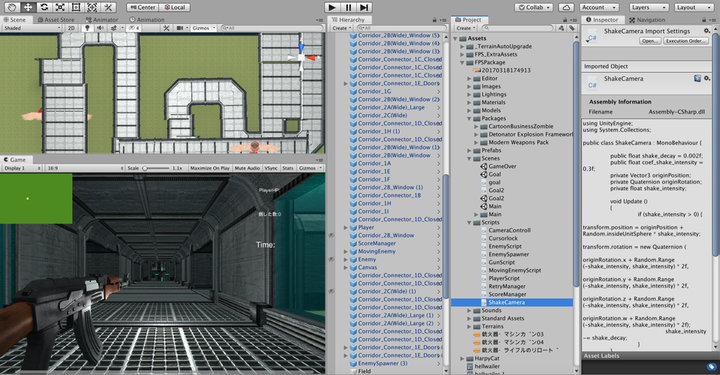Lock the Hierarchy panel

coord(434,20)
